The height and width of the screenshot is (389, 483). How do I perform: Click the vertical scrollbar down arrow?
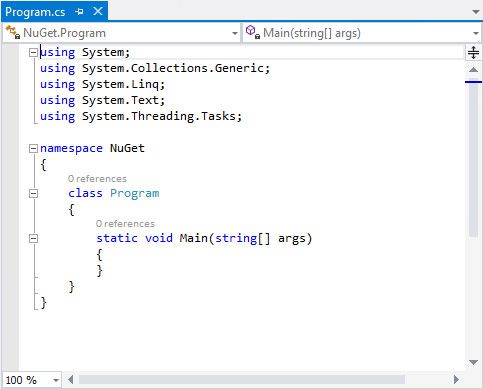pos(473,362)
